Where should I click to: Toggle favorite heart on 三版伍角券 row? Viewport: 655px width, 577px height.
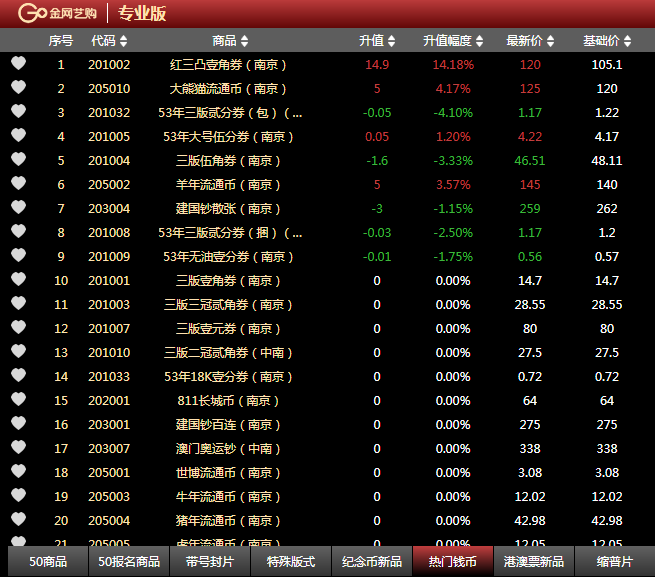click(x=18, y=159)
